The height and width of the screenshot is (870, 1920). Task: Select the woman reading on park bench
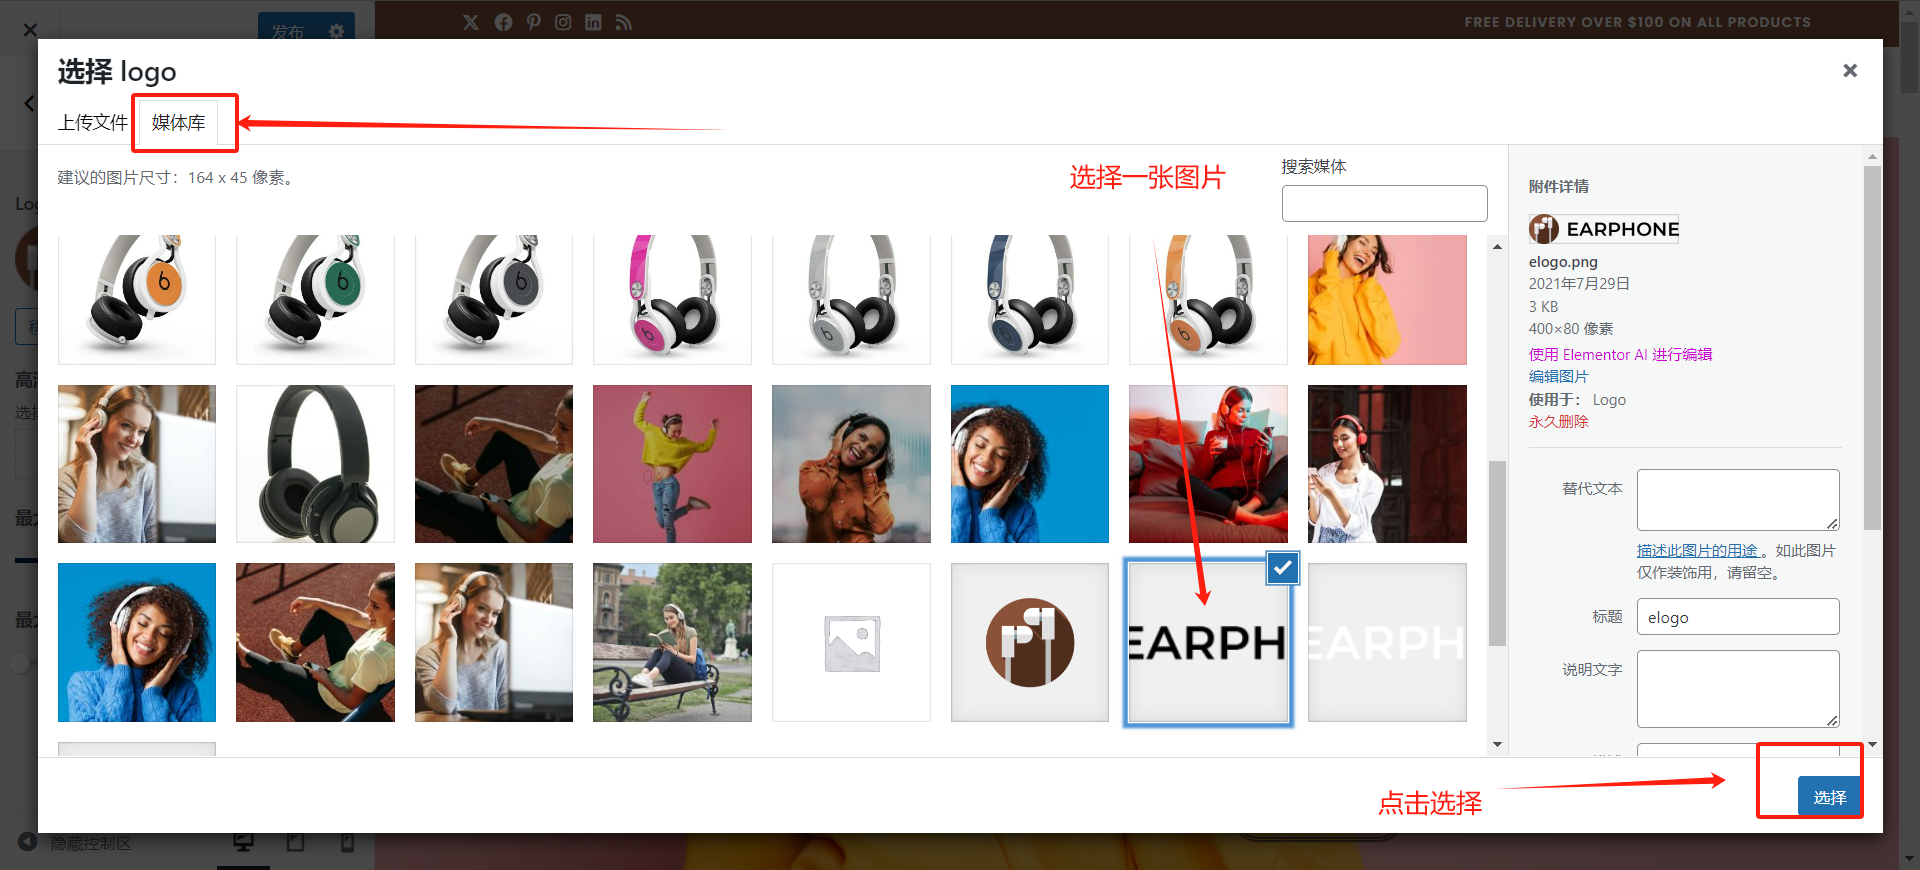pyautogui.click(x=672, y=642)
